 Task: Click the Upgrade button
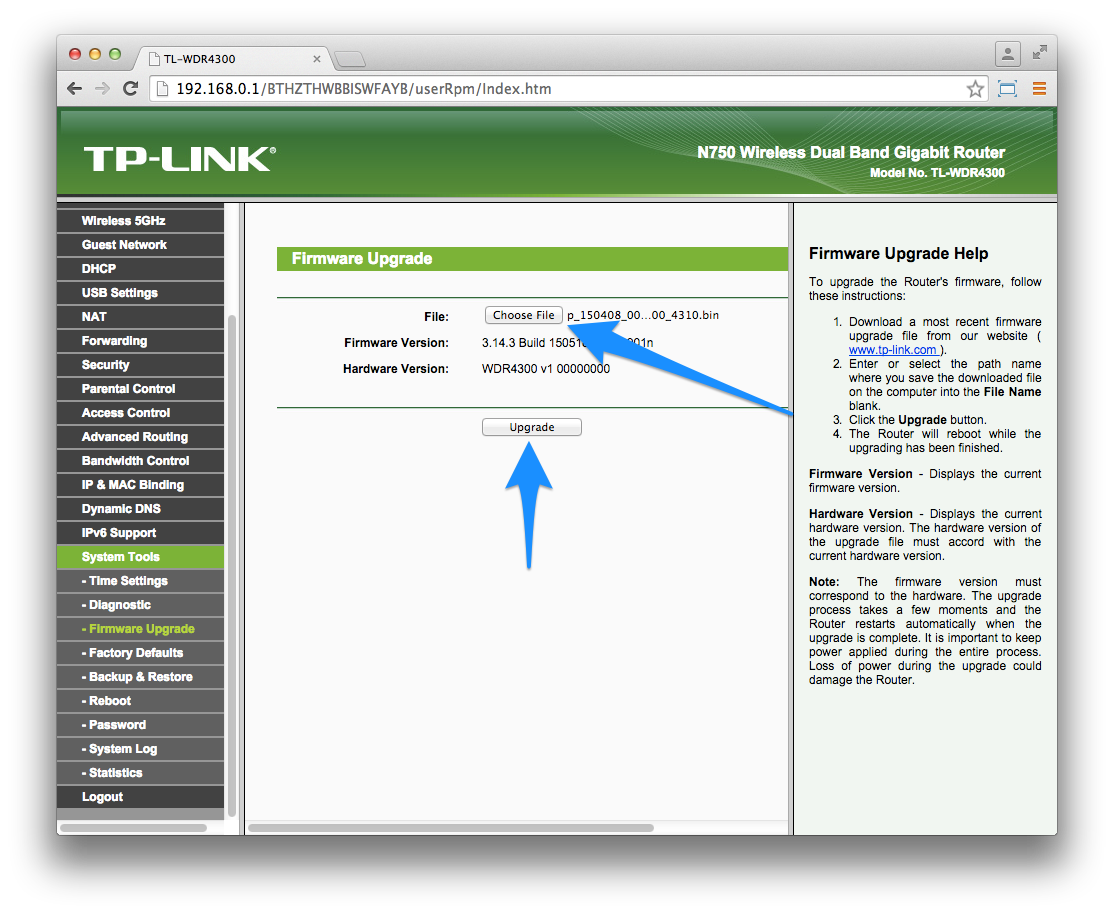point(531,427)
